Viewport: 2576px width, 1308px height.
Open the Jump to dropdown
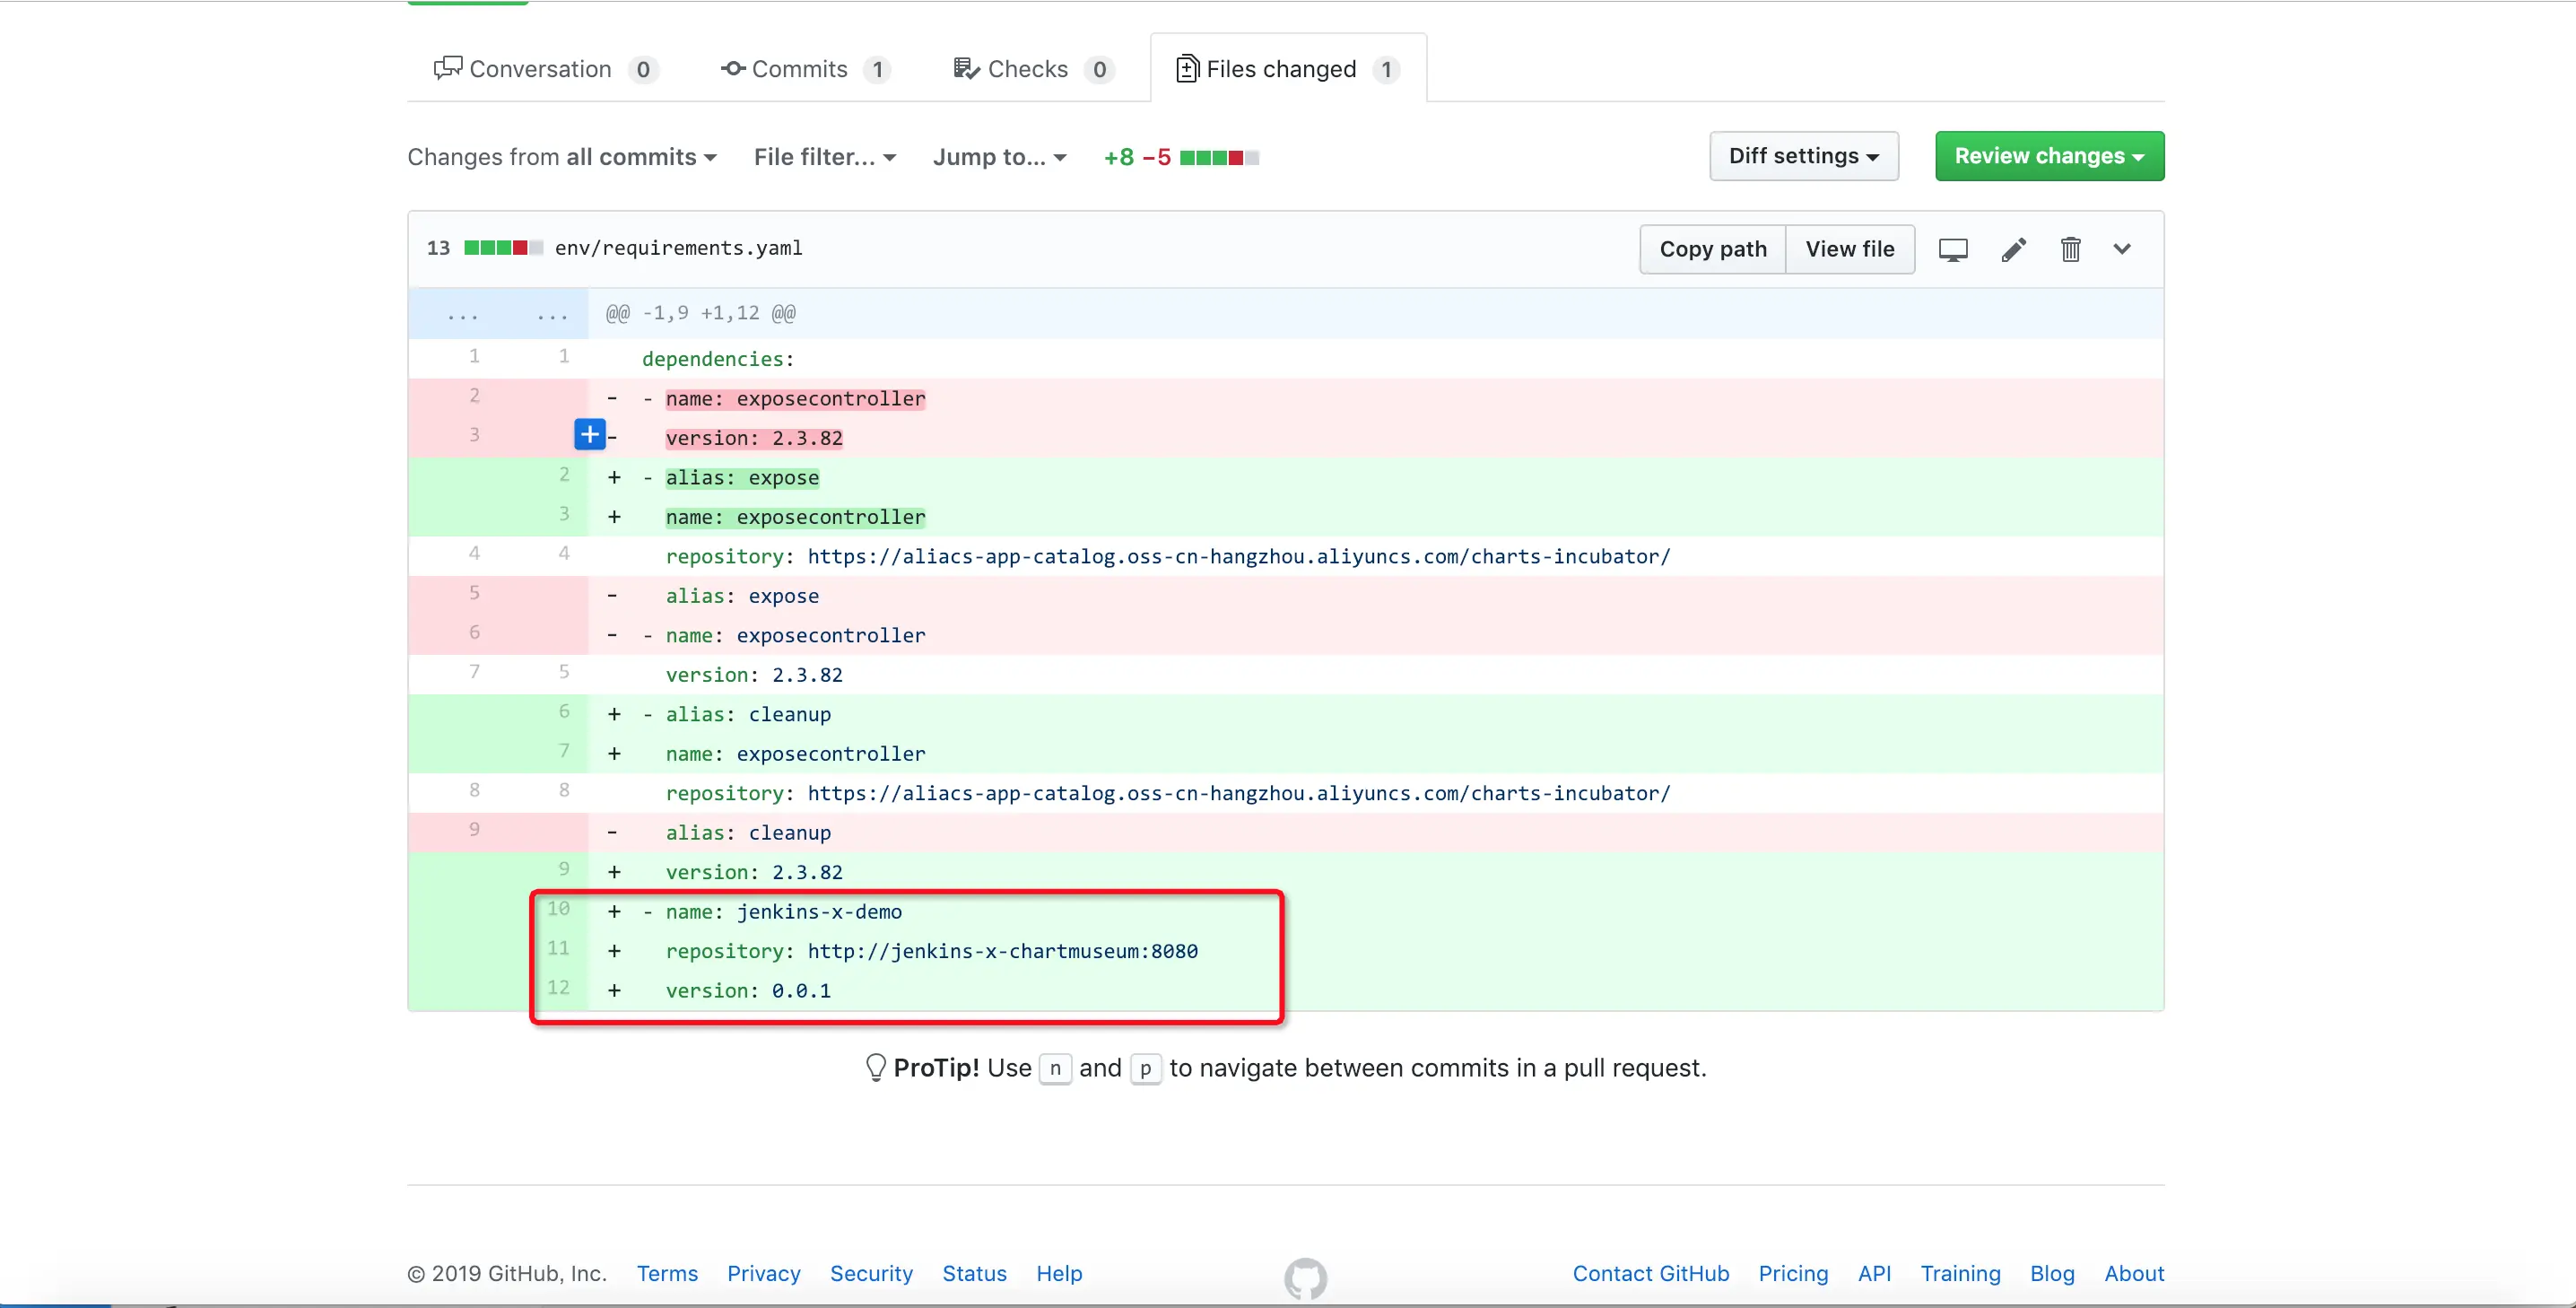tap(999, 157)
